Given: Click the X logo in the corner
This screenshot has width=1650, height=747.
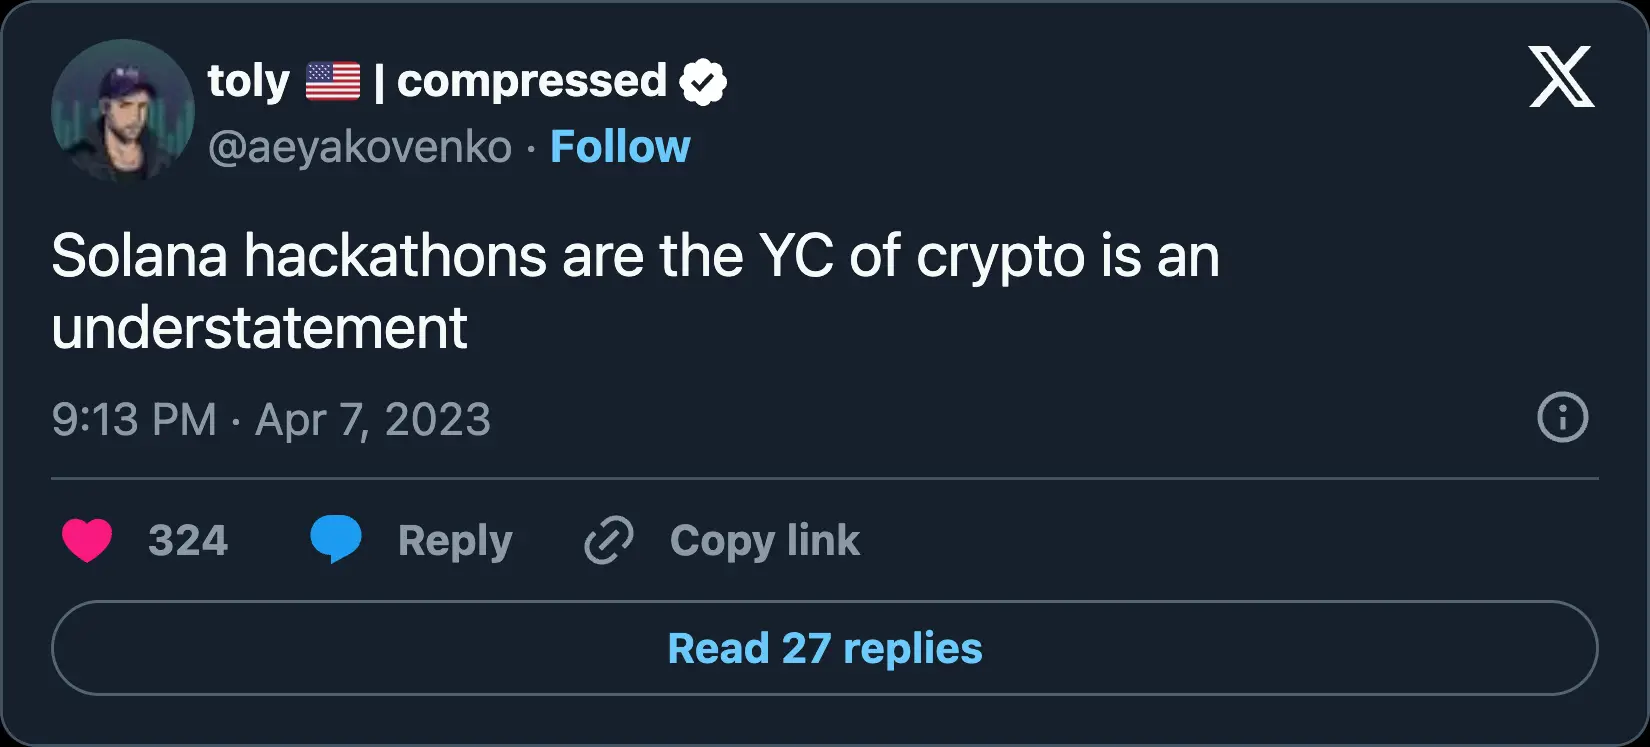Looking at the screenshot, I should [x=1561, y=77].
